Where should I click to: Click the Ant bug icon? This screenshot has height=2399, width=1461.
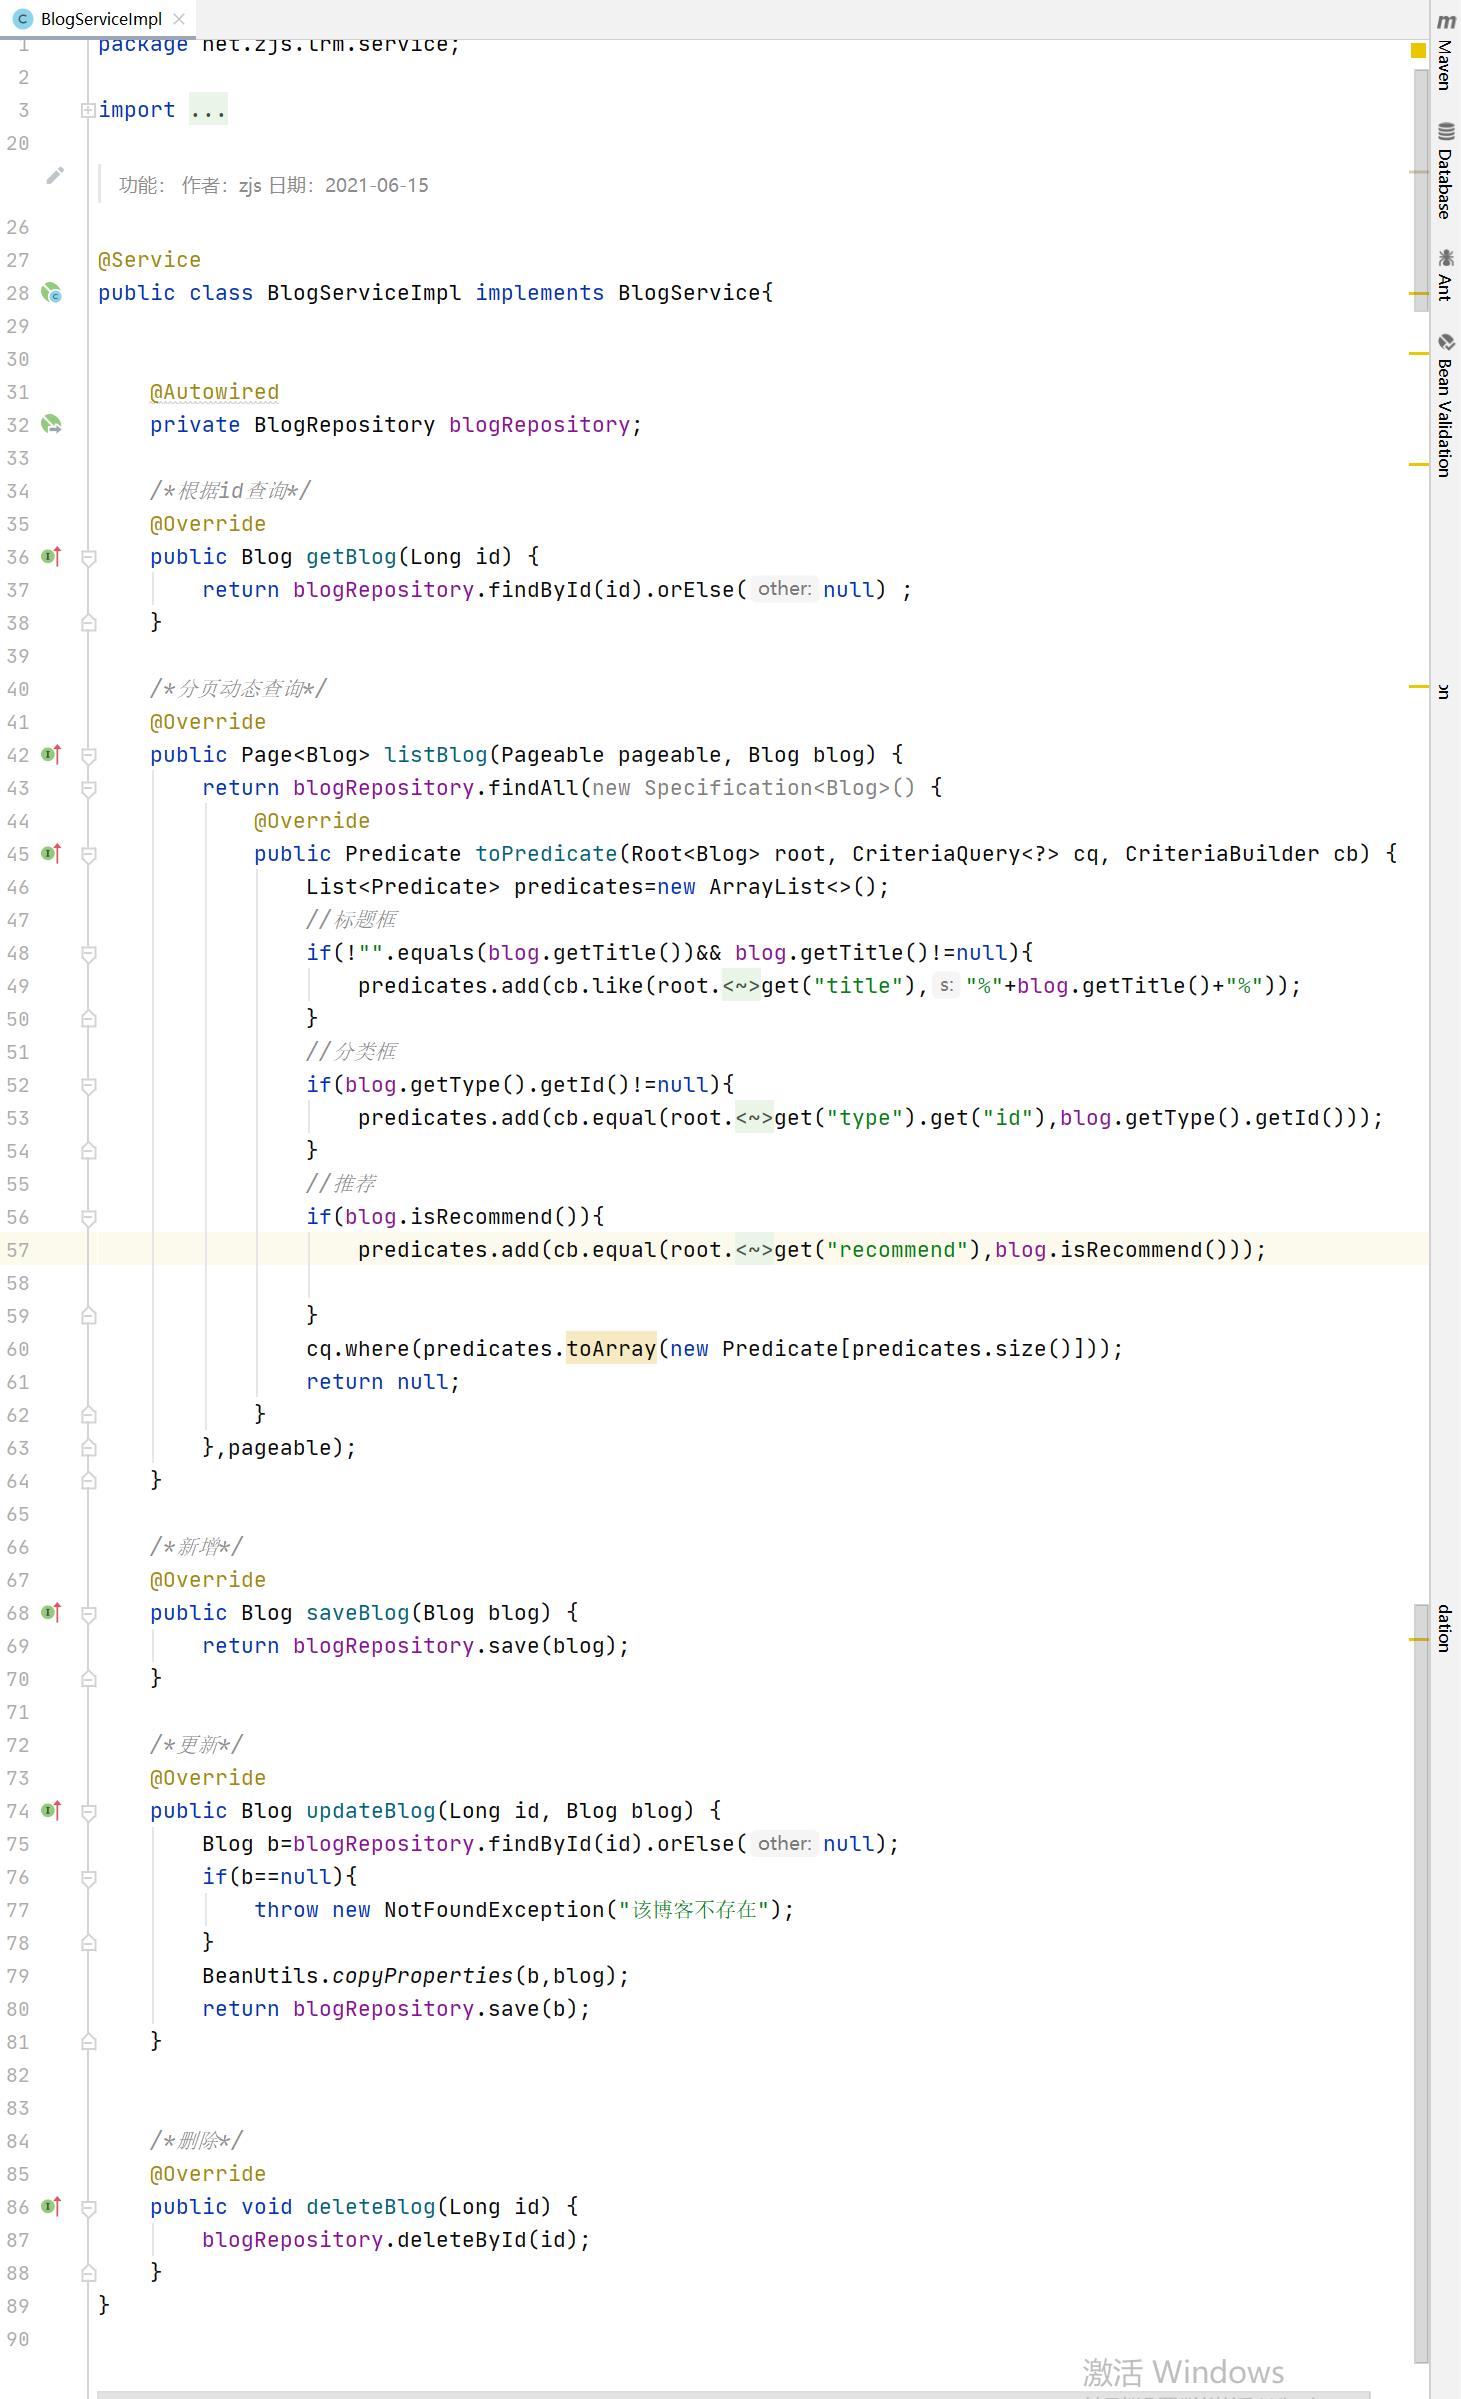[1446, 258]
